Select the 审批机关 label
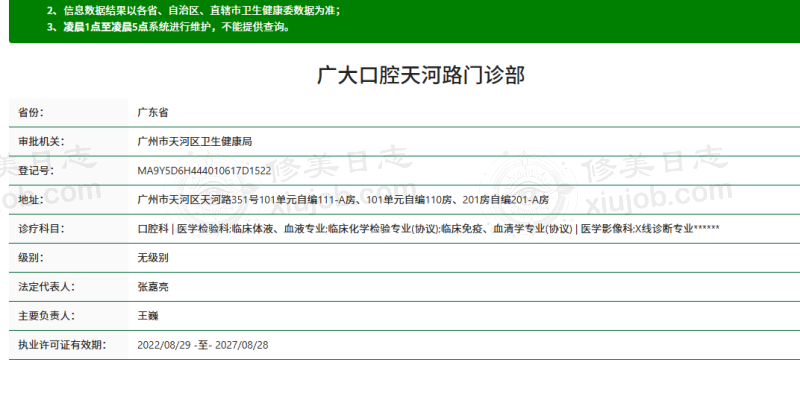The height and width of the screenshot is (397, 800). coord(41,141)
